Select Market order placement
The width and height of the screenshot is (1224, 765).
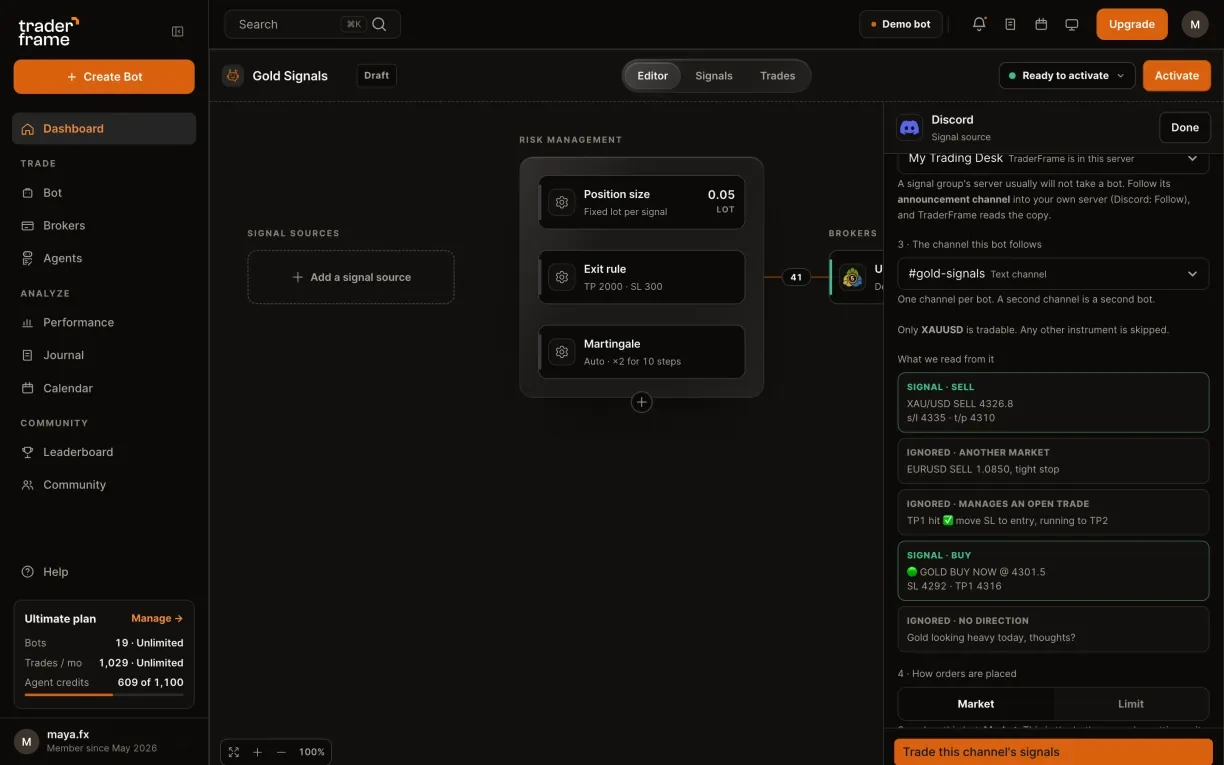click(x=976, y=704)
